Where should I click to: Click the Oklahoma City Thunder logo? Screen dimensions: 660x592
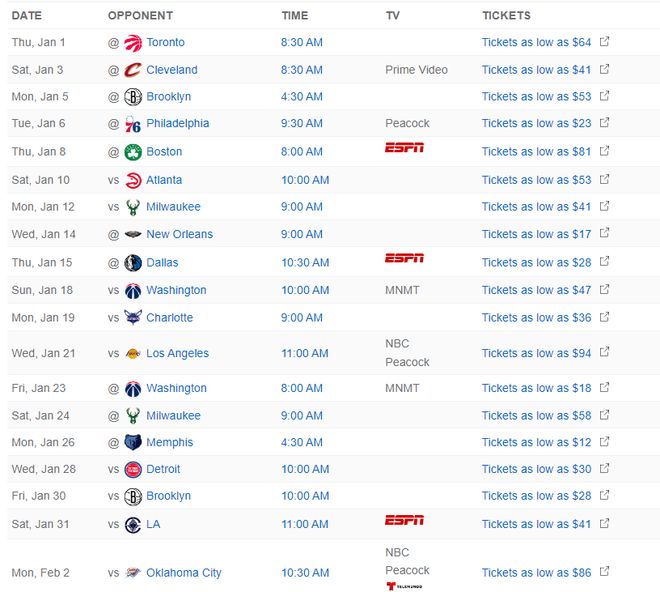(133, 573)
